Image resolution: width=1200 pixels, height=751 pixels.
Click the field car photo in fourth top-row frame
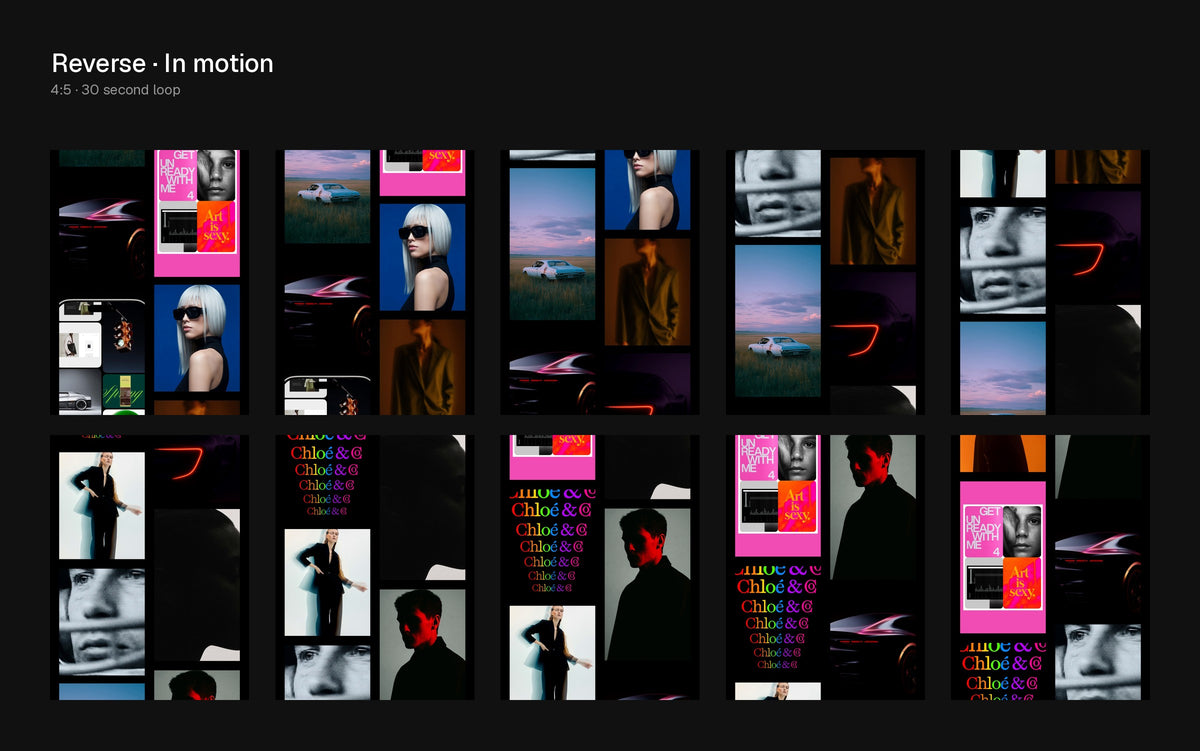777,320
